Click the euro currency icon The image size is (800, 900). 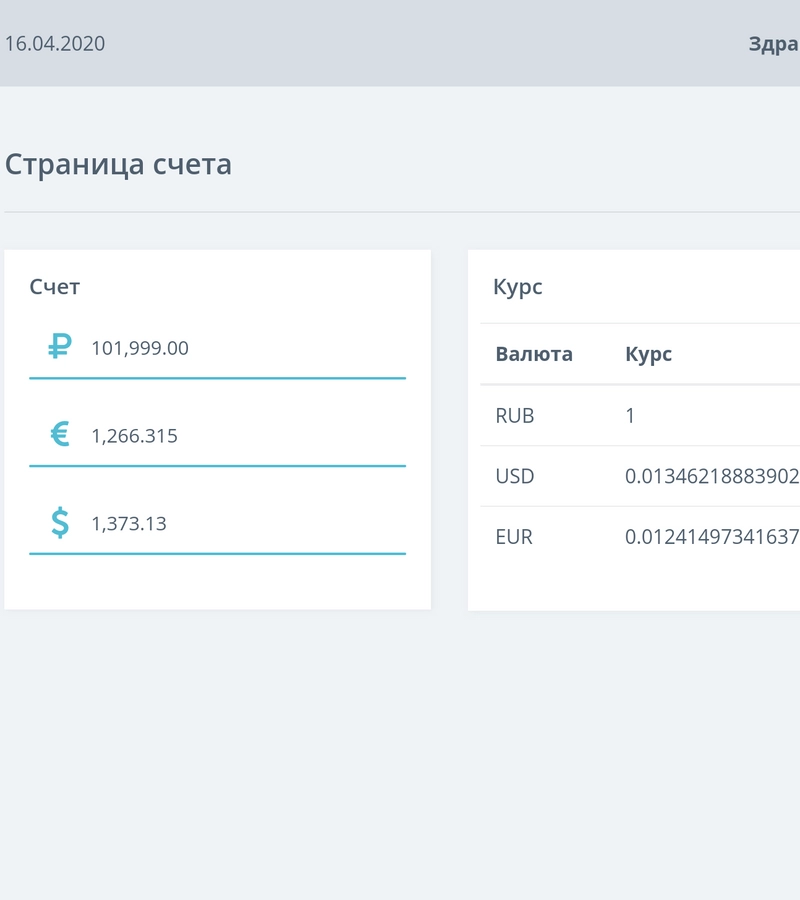60,434
